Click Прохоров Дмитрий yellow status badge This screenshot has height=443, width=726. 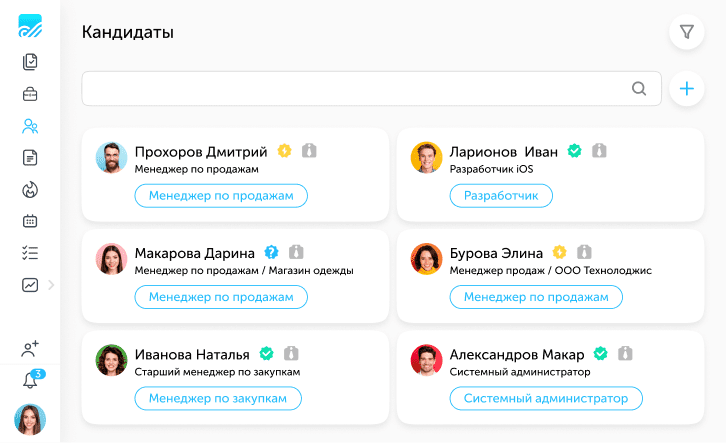click(284, 150)
